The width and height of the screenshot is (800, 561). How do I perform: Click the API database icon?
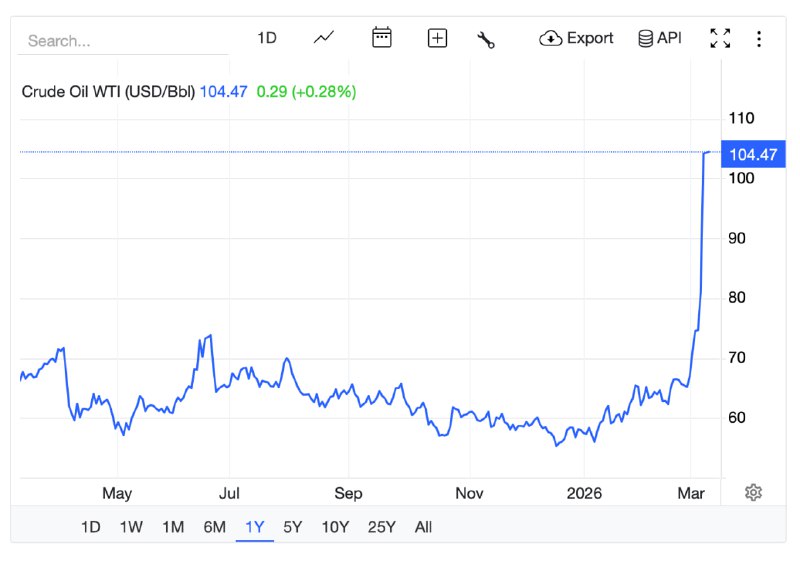click(x=660, y=38)
